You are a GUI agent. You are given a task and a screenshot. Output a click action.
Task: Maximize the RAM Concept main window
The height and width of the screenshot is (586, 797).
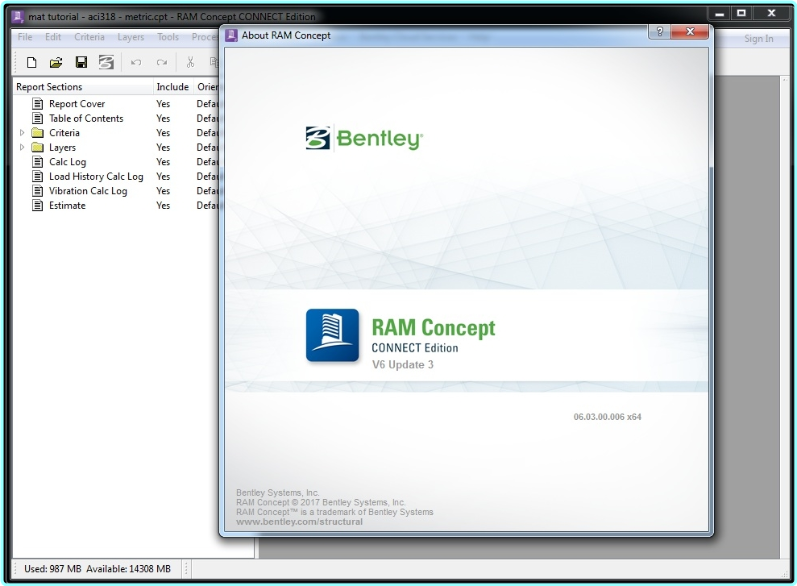pos(741,14)
